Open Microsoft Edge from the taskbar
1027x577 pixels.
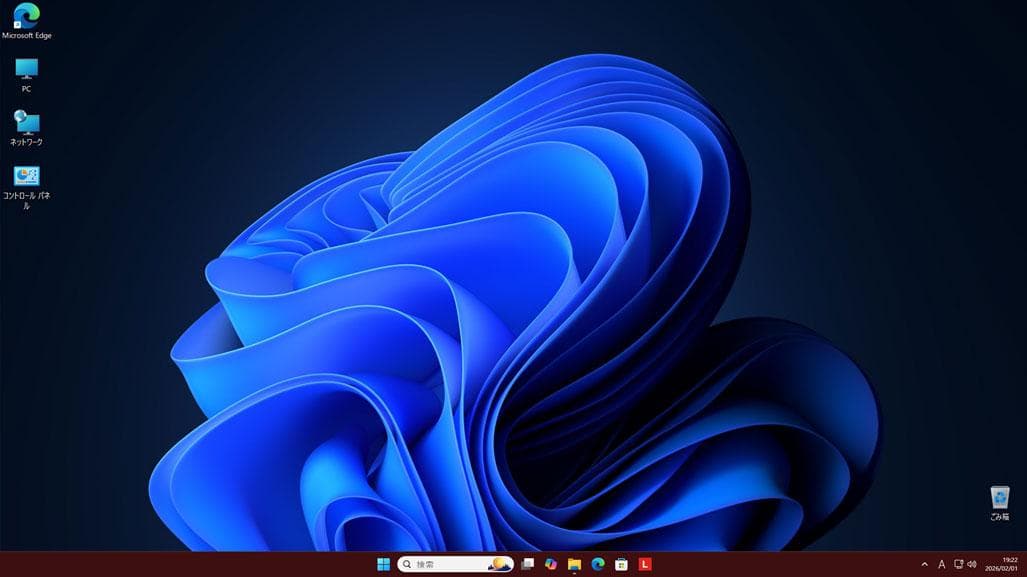(x=597, y=564)
